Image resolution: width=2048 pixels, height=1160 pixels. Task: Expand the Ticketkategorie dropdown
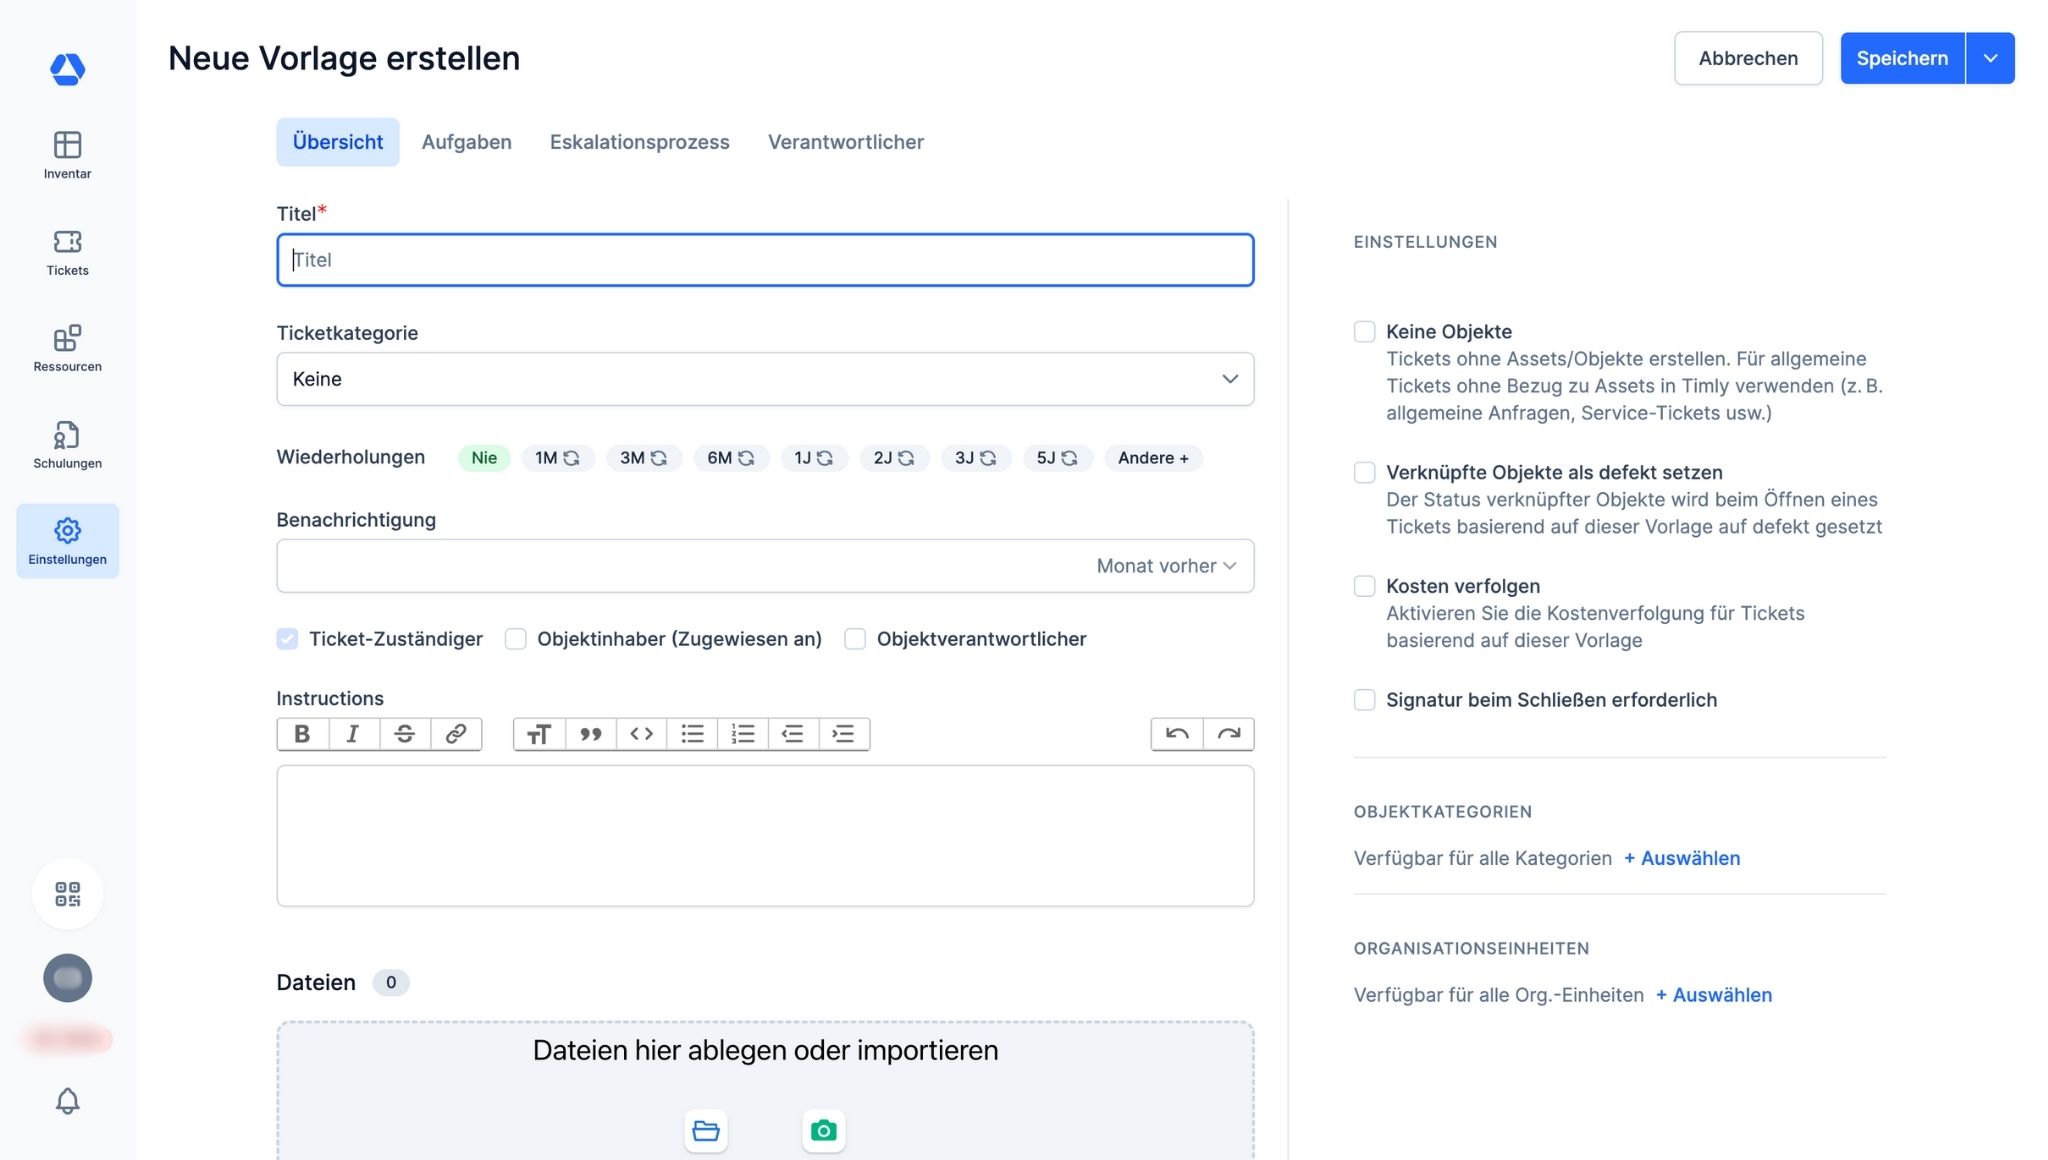(765, 379)
